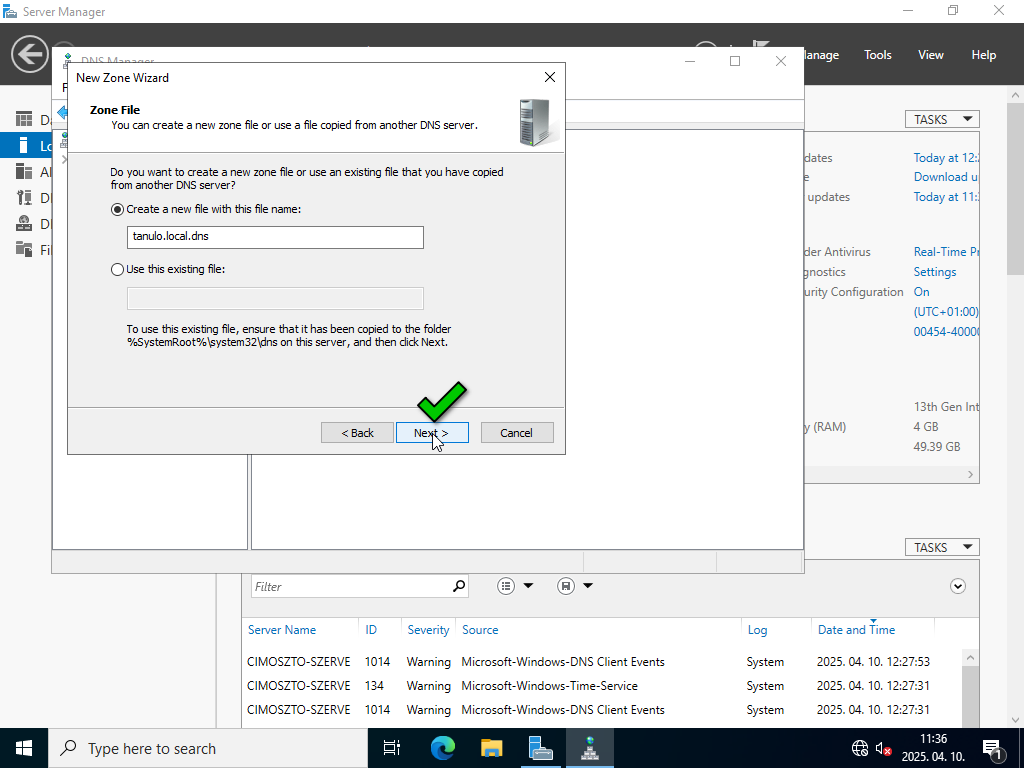Open the lower TASKS dropdown in Events
Image resolution: width=1024 pixels, height=768 pixels.
tap(942, 547)
